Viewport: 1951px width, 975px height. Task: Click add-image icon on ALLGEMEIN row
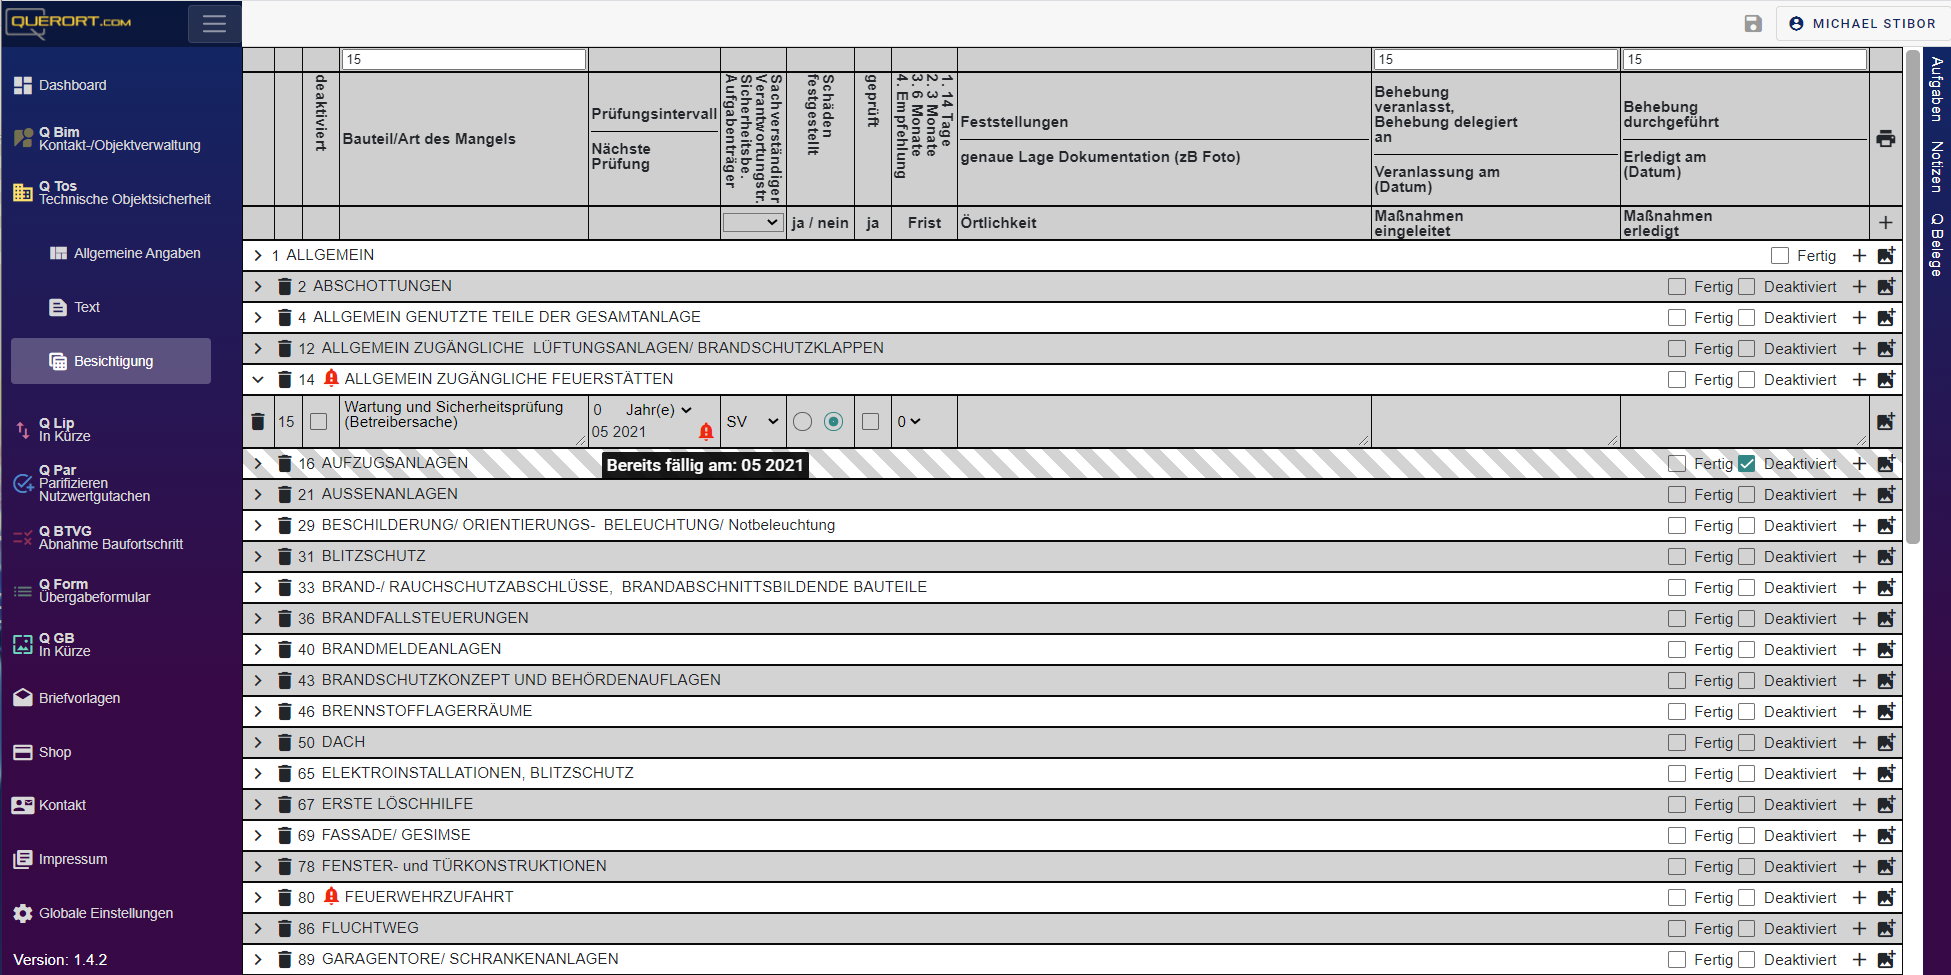pos(1885,256)
